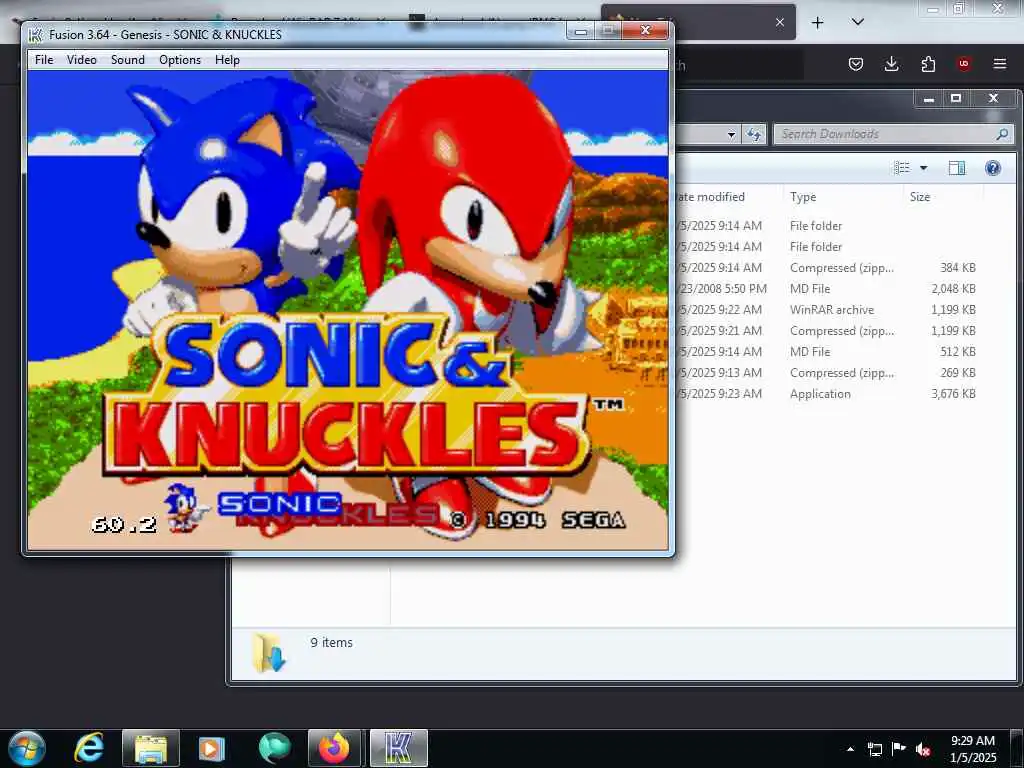
Task: Select the WinRAR archive row
Action: (831, 310)
